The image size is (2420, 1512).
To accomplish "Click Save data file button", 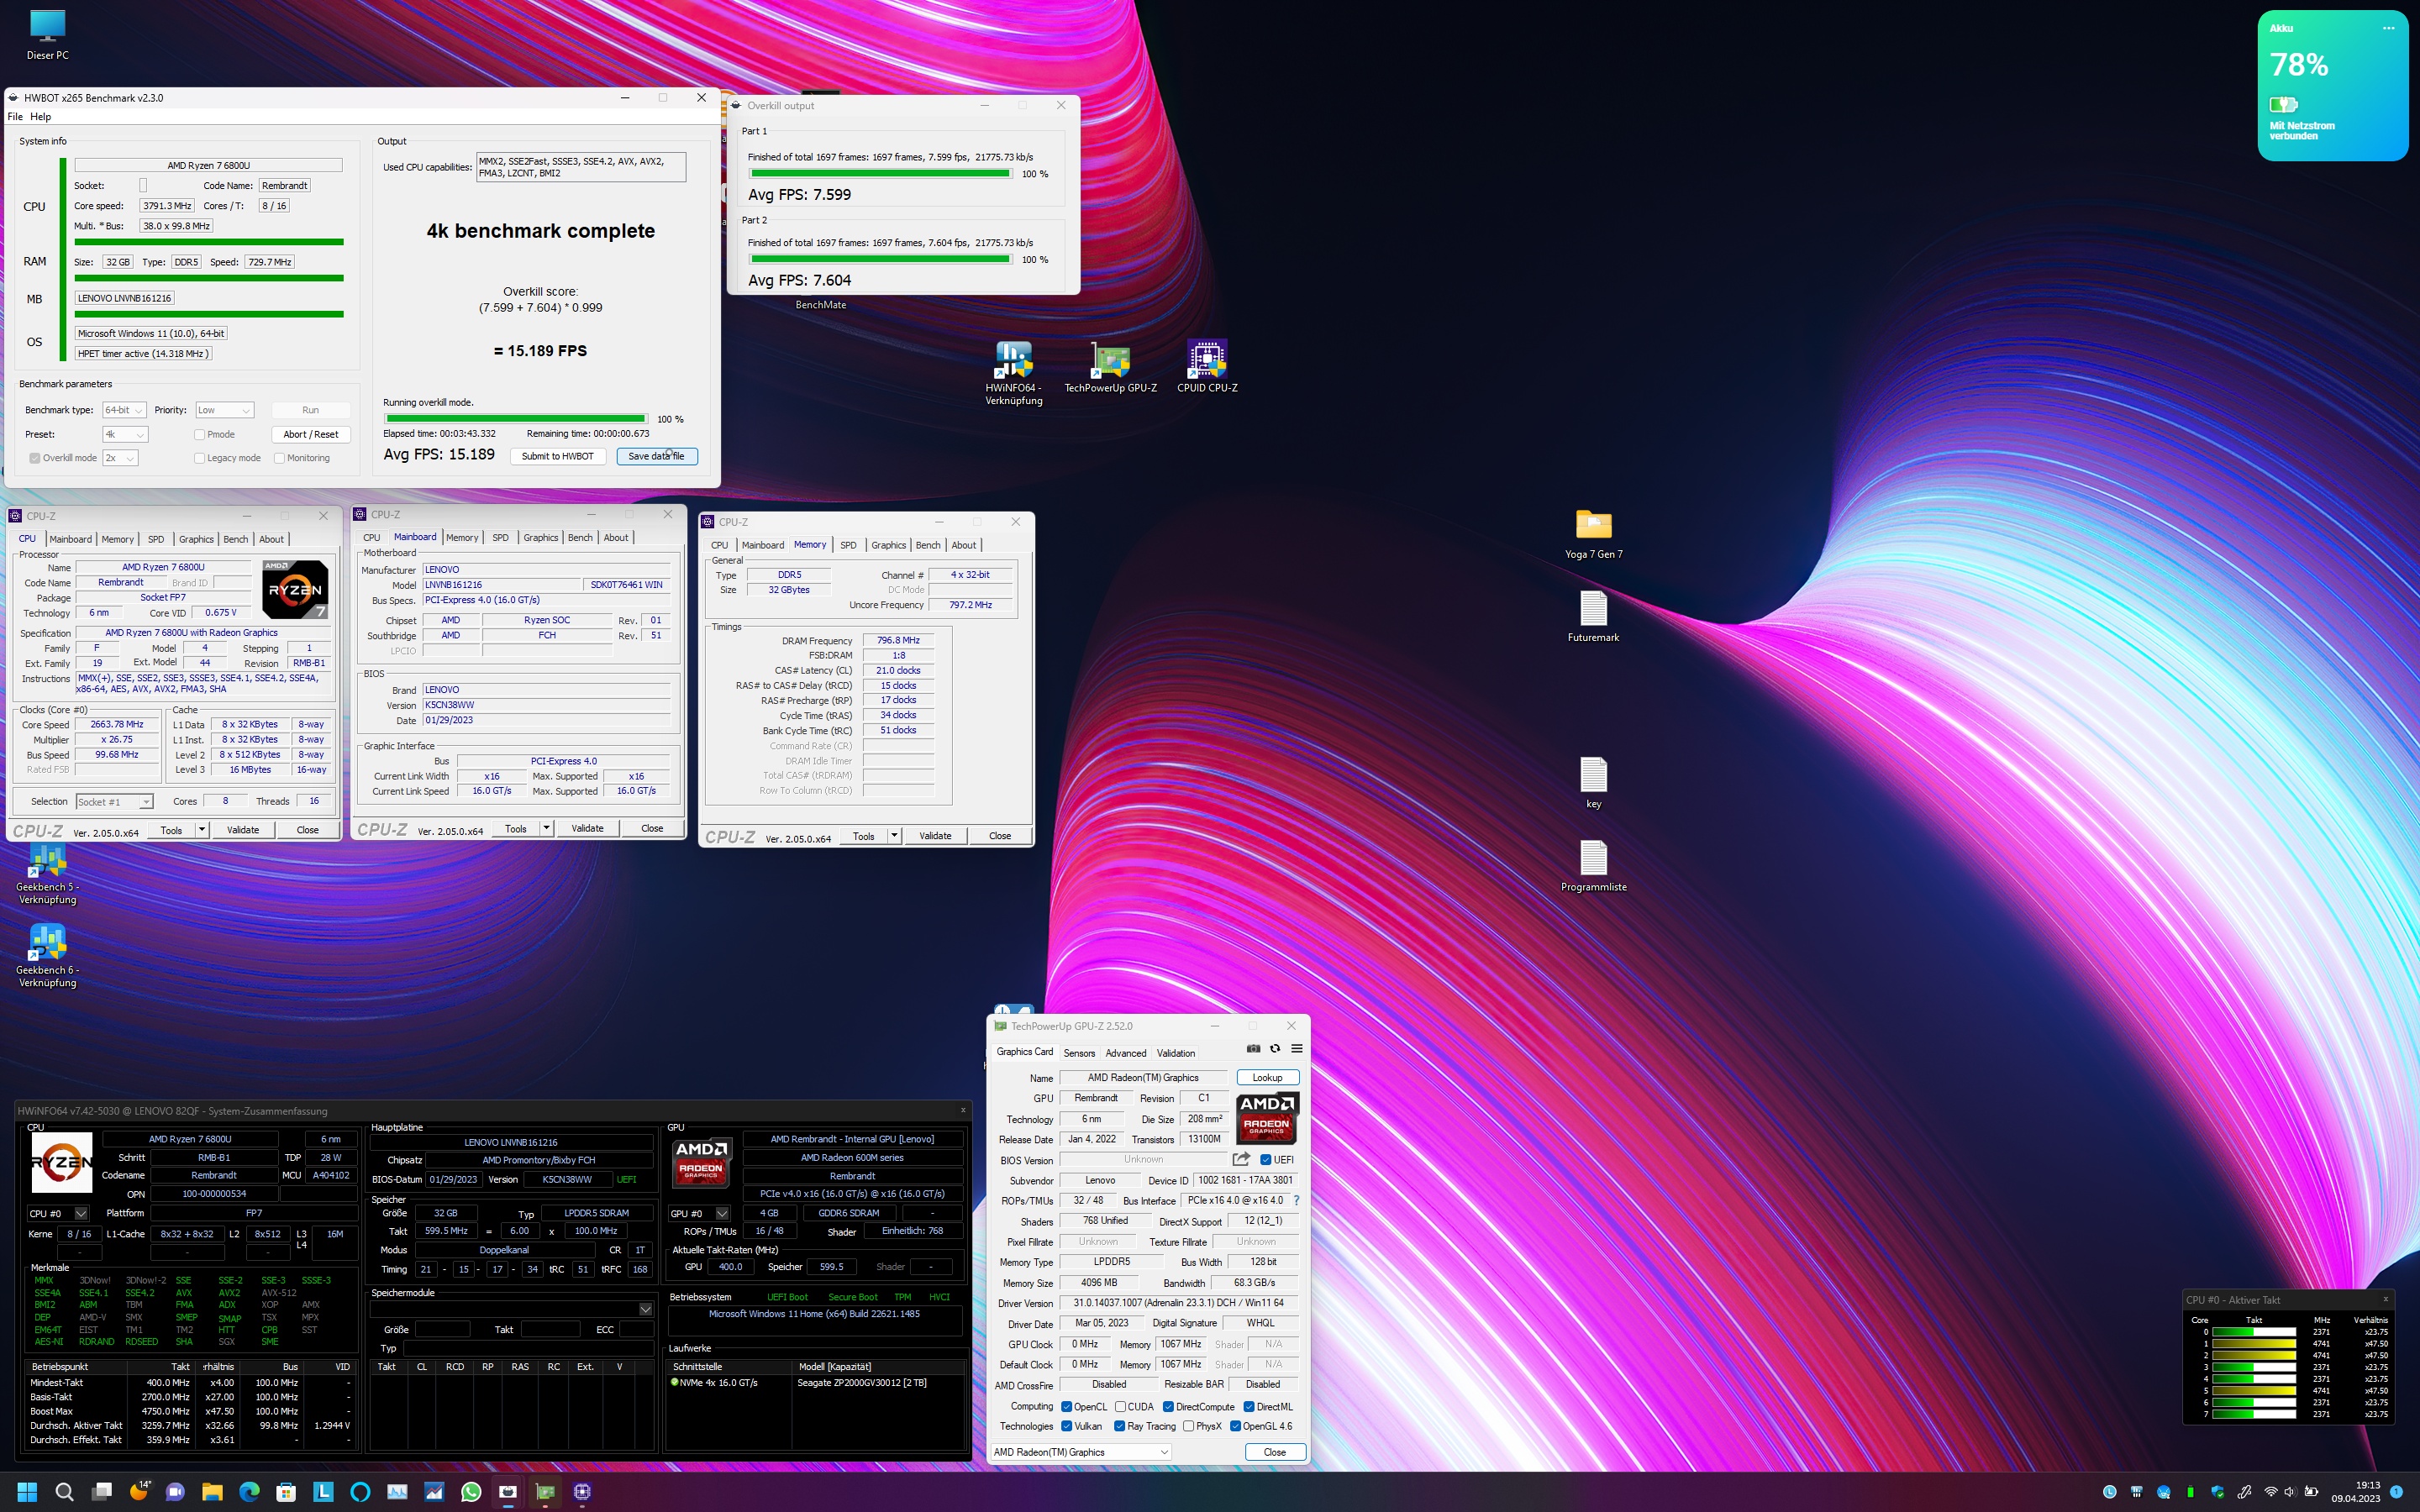I will 657,456.
